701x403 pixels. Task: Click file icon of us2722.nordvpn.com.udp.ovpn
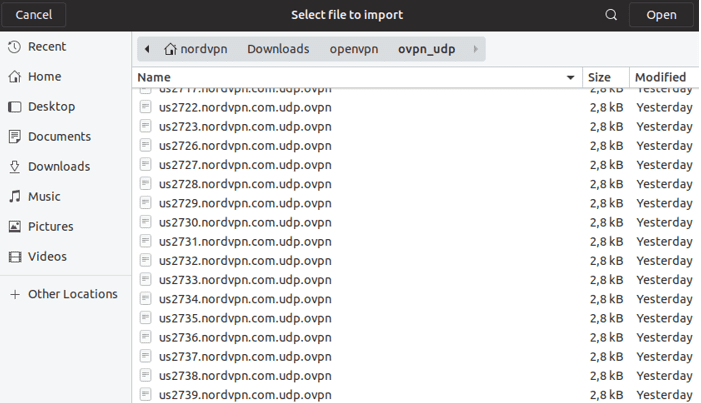tap(145, 107)
